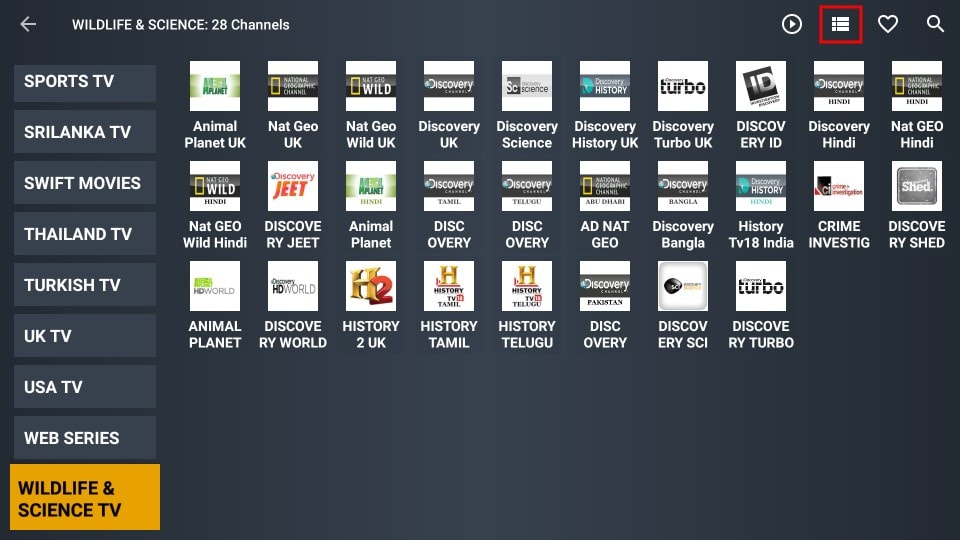Open HISTORY 2 UK channel
Viewport: 960px width, 540px height.
click(x=371, y=306)
